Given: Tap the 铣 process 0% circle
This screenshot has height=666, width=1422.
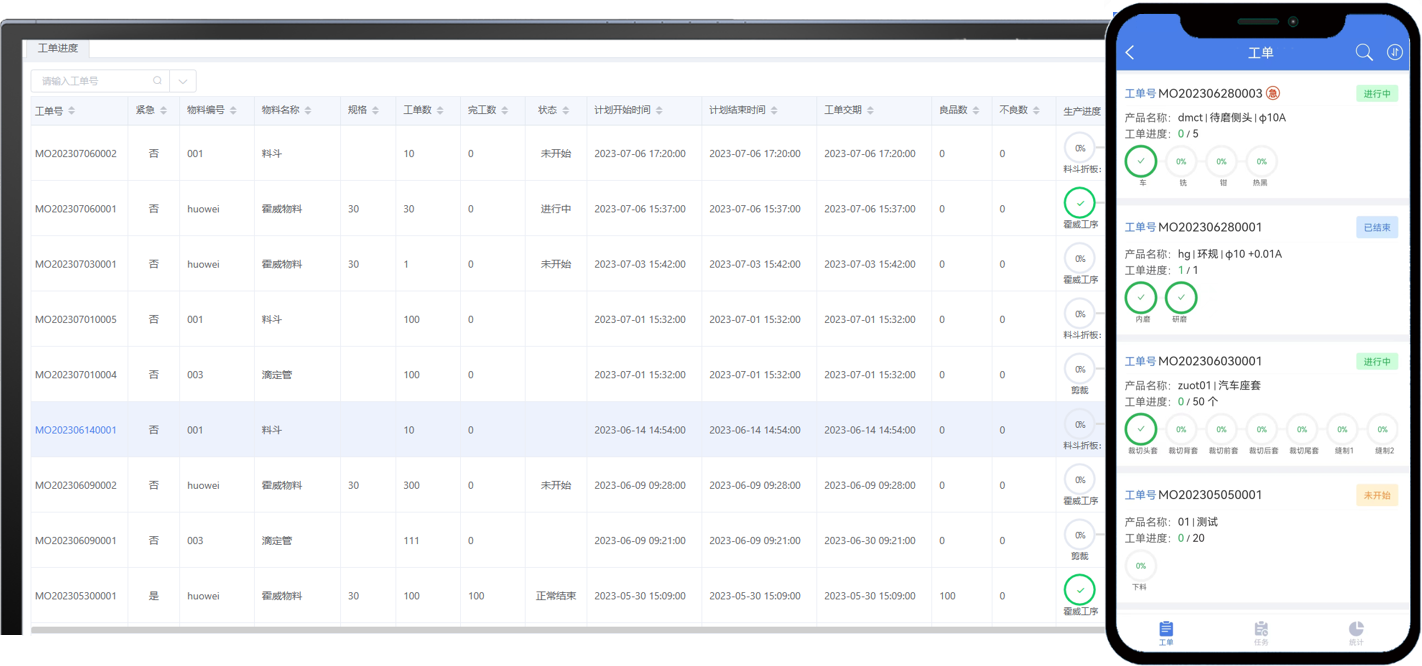Looking at the screenshot, I should [1181, 161].
